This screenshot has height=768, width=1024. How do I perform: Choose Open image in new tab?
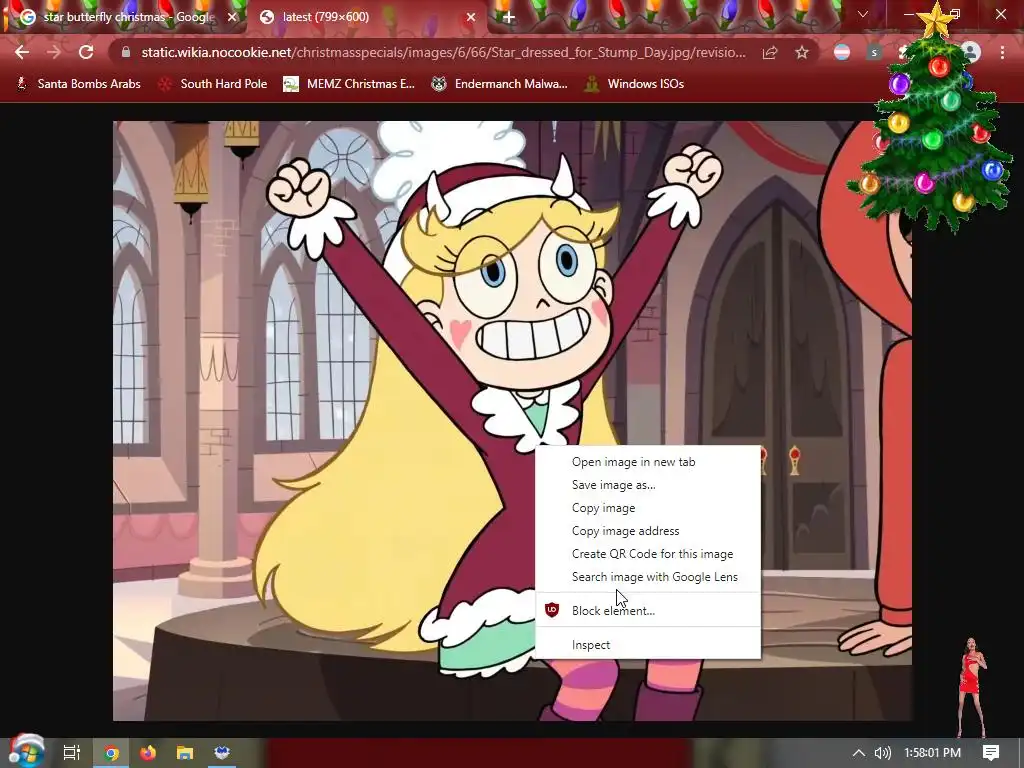click(x=648, y=462)
